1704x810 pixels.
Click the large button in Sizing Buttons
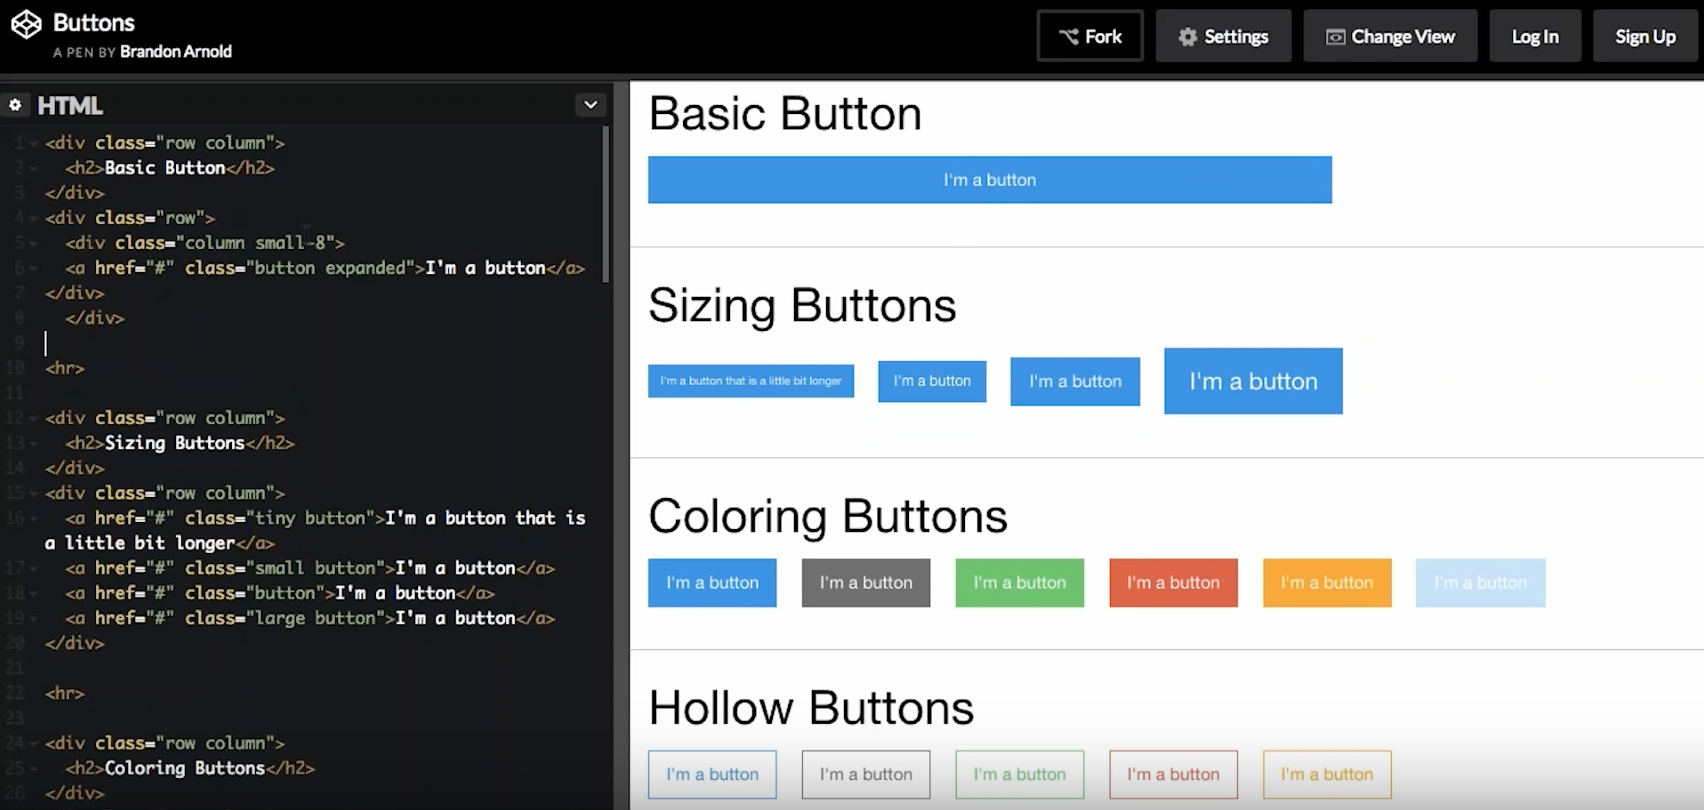(1252, 381)
